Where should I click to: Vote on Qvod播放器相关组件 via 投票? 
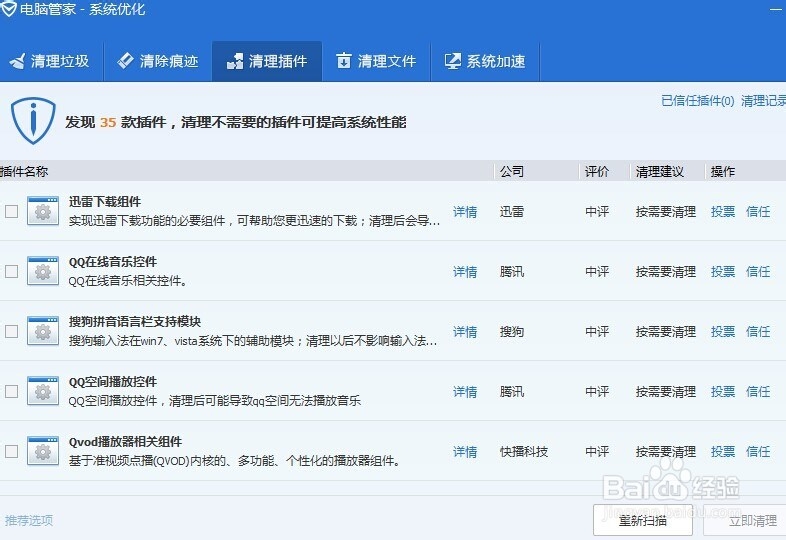pyautogui.click(x=723, y=452)
